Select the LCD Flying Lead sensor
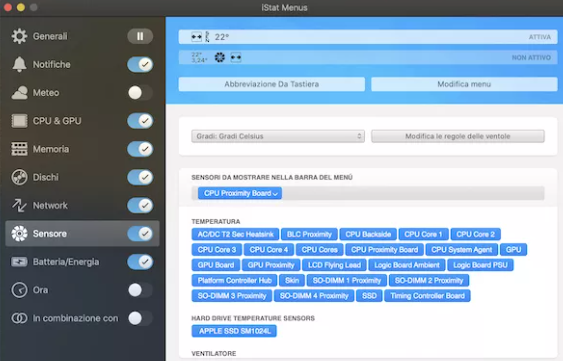Viewport: 563px width, 361px height. click(334, 265)
